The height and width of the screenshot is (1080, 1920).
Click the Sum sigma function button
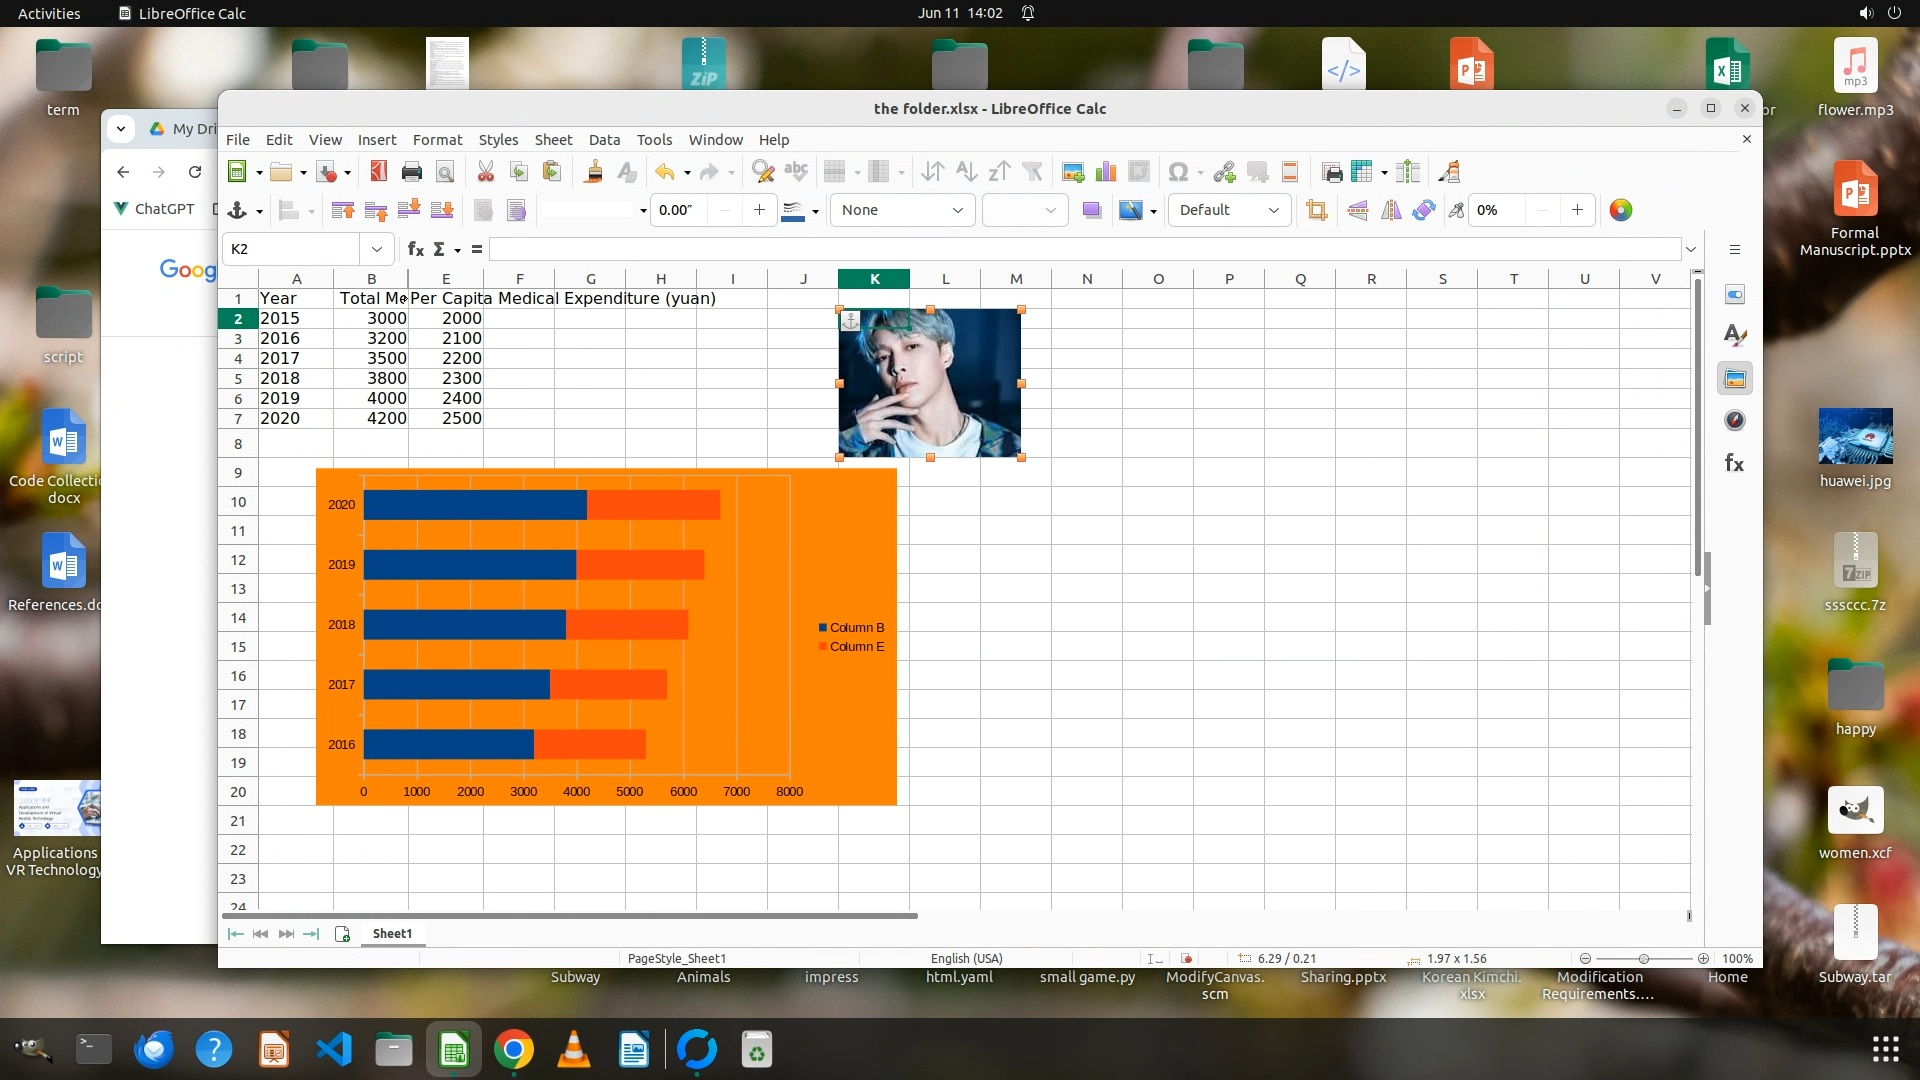tap(439, 249)
